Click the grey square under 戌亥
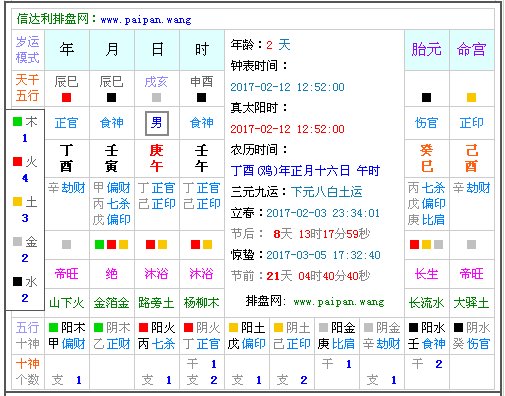This screenshot has height=396, width=505. click(x=156, y=98)
